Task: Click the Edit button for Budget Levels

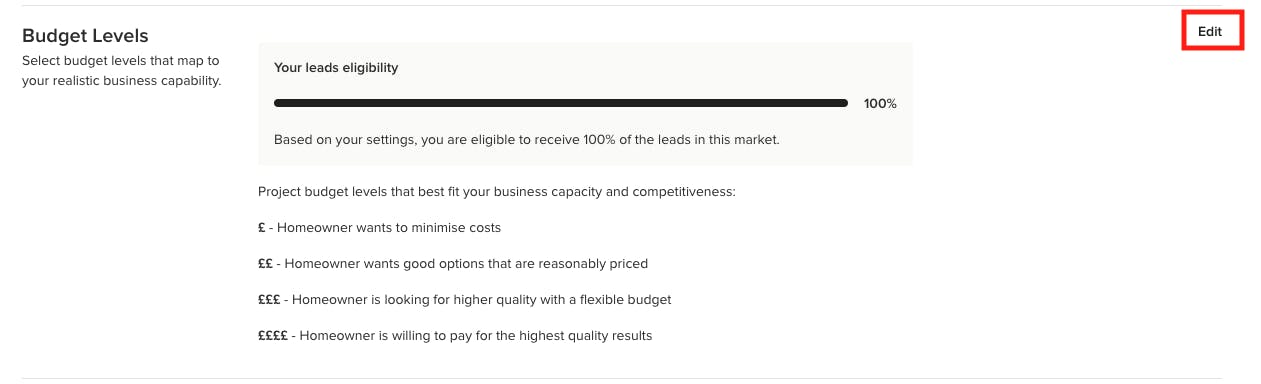Action: (x=1210, y=31)
